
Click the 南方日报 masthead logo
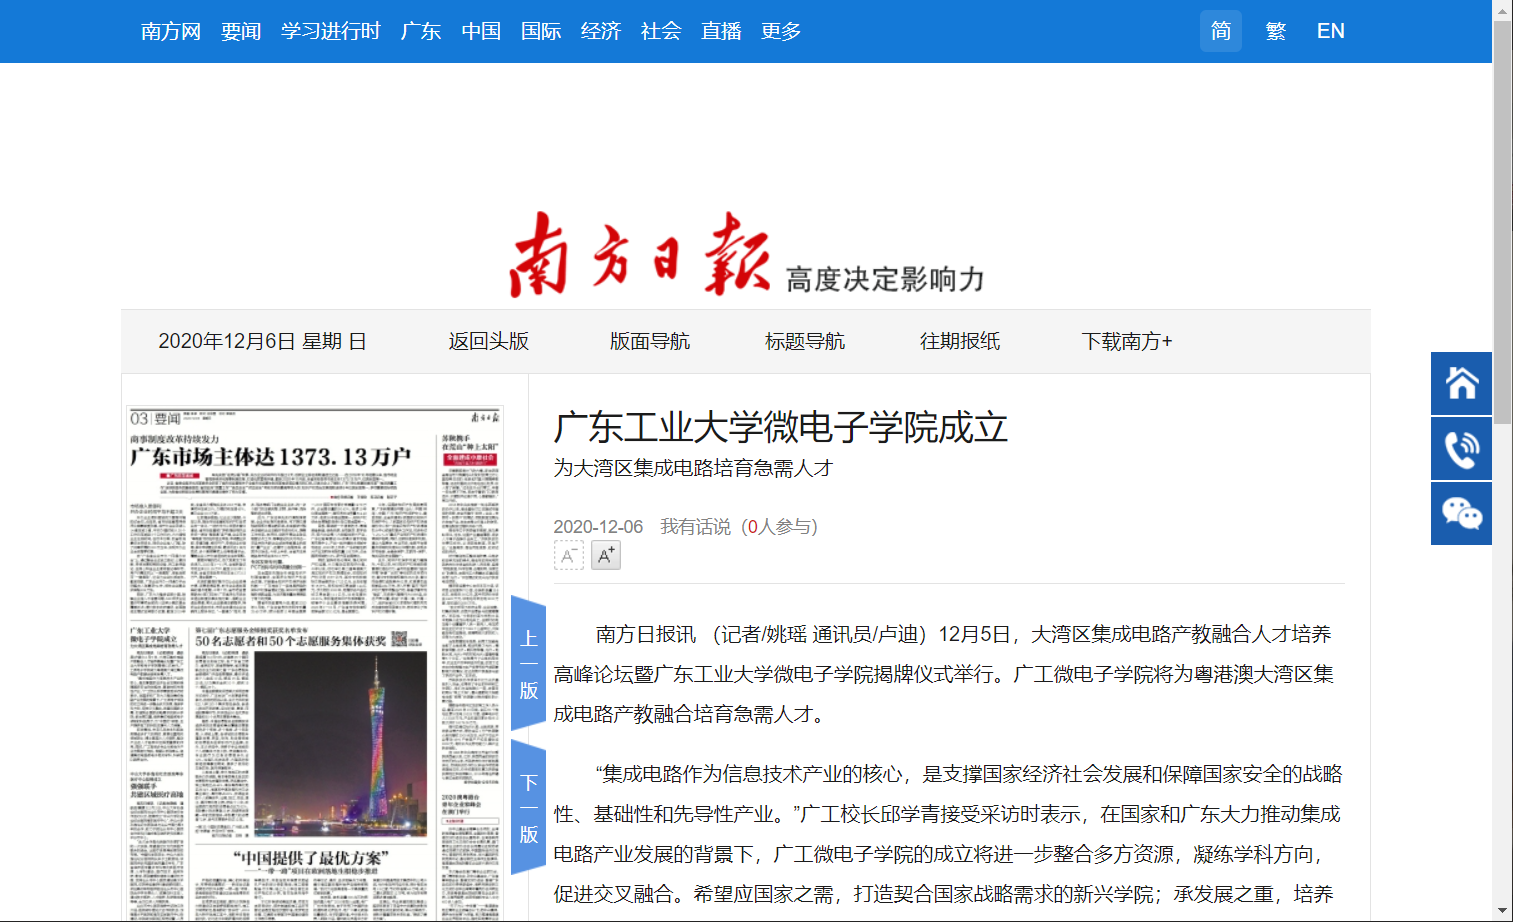tap(639, 254)
